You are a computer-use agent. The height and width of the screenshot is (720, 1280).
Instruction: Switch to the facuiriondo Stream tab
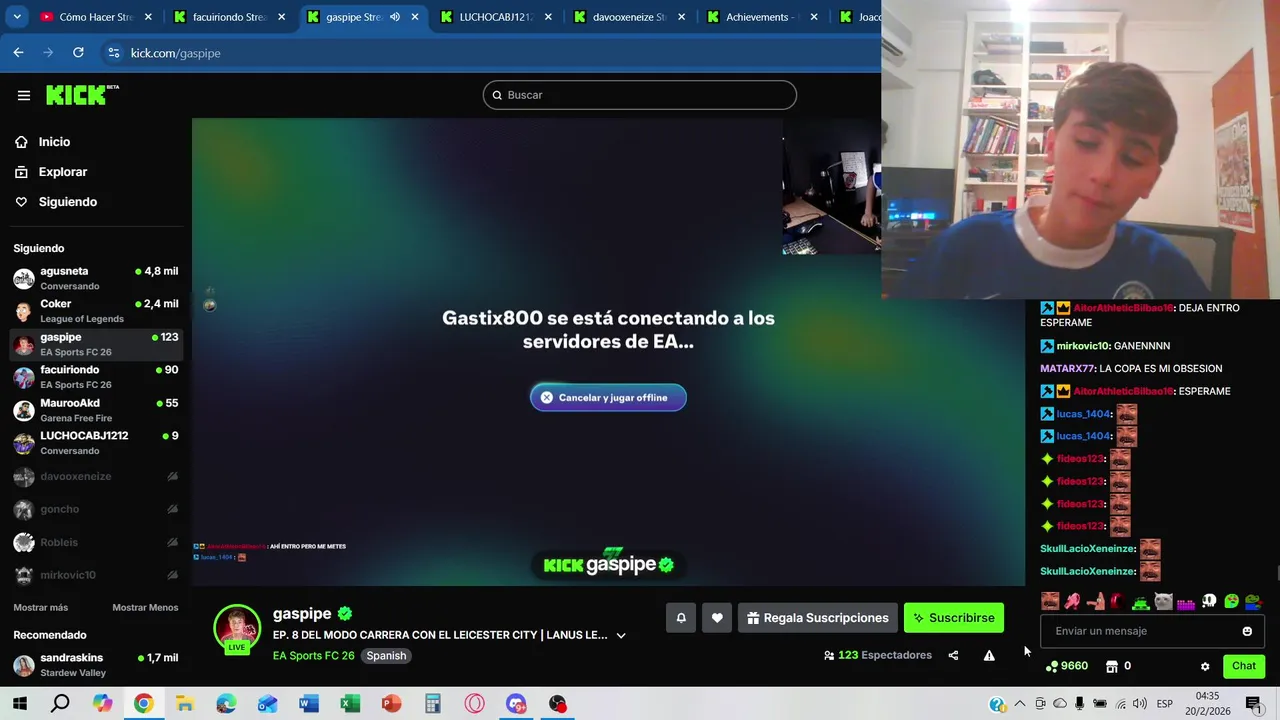pyautogui.click(x=229, y=17)
